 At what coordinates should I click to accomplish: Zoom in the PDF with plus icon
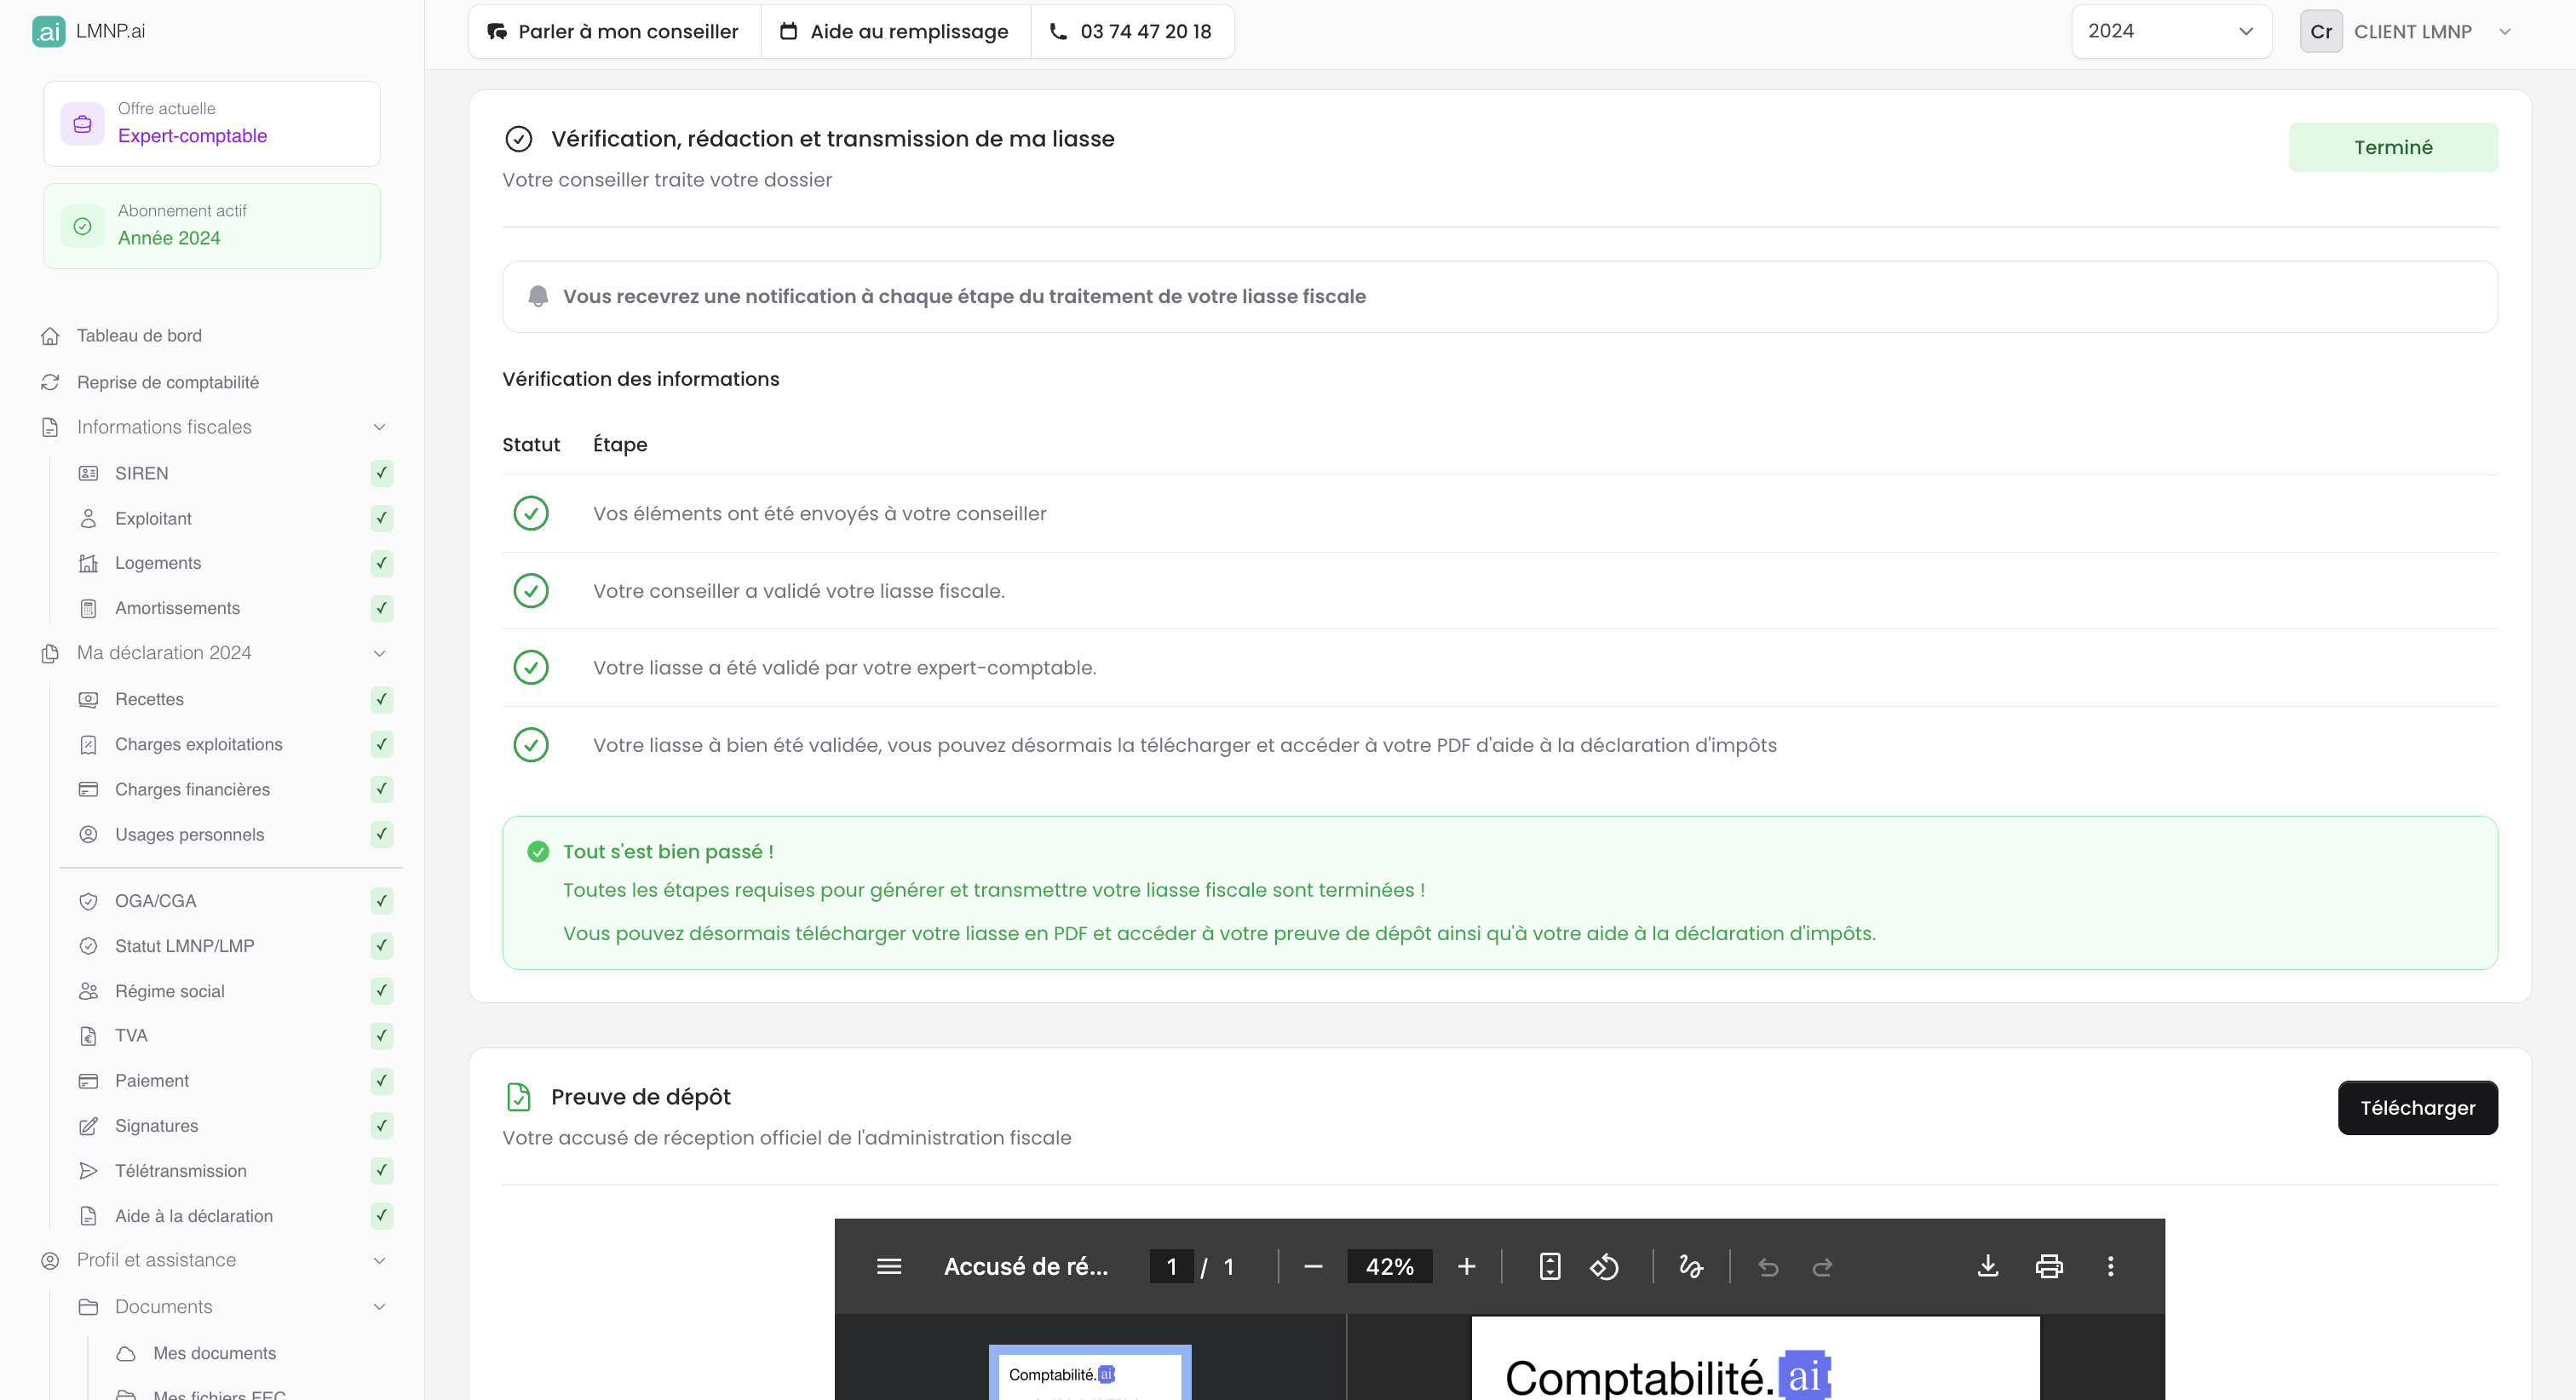pos(1466,1266)
